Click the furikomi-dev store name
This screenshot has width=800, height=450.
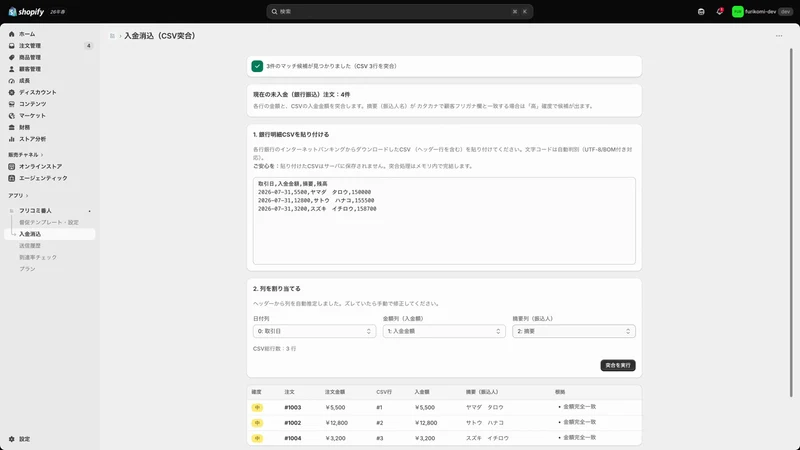coord(761,12)
